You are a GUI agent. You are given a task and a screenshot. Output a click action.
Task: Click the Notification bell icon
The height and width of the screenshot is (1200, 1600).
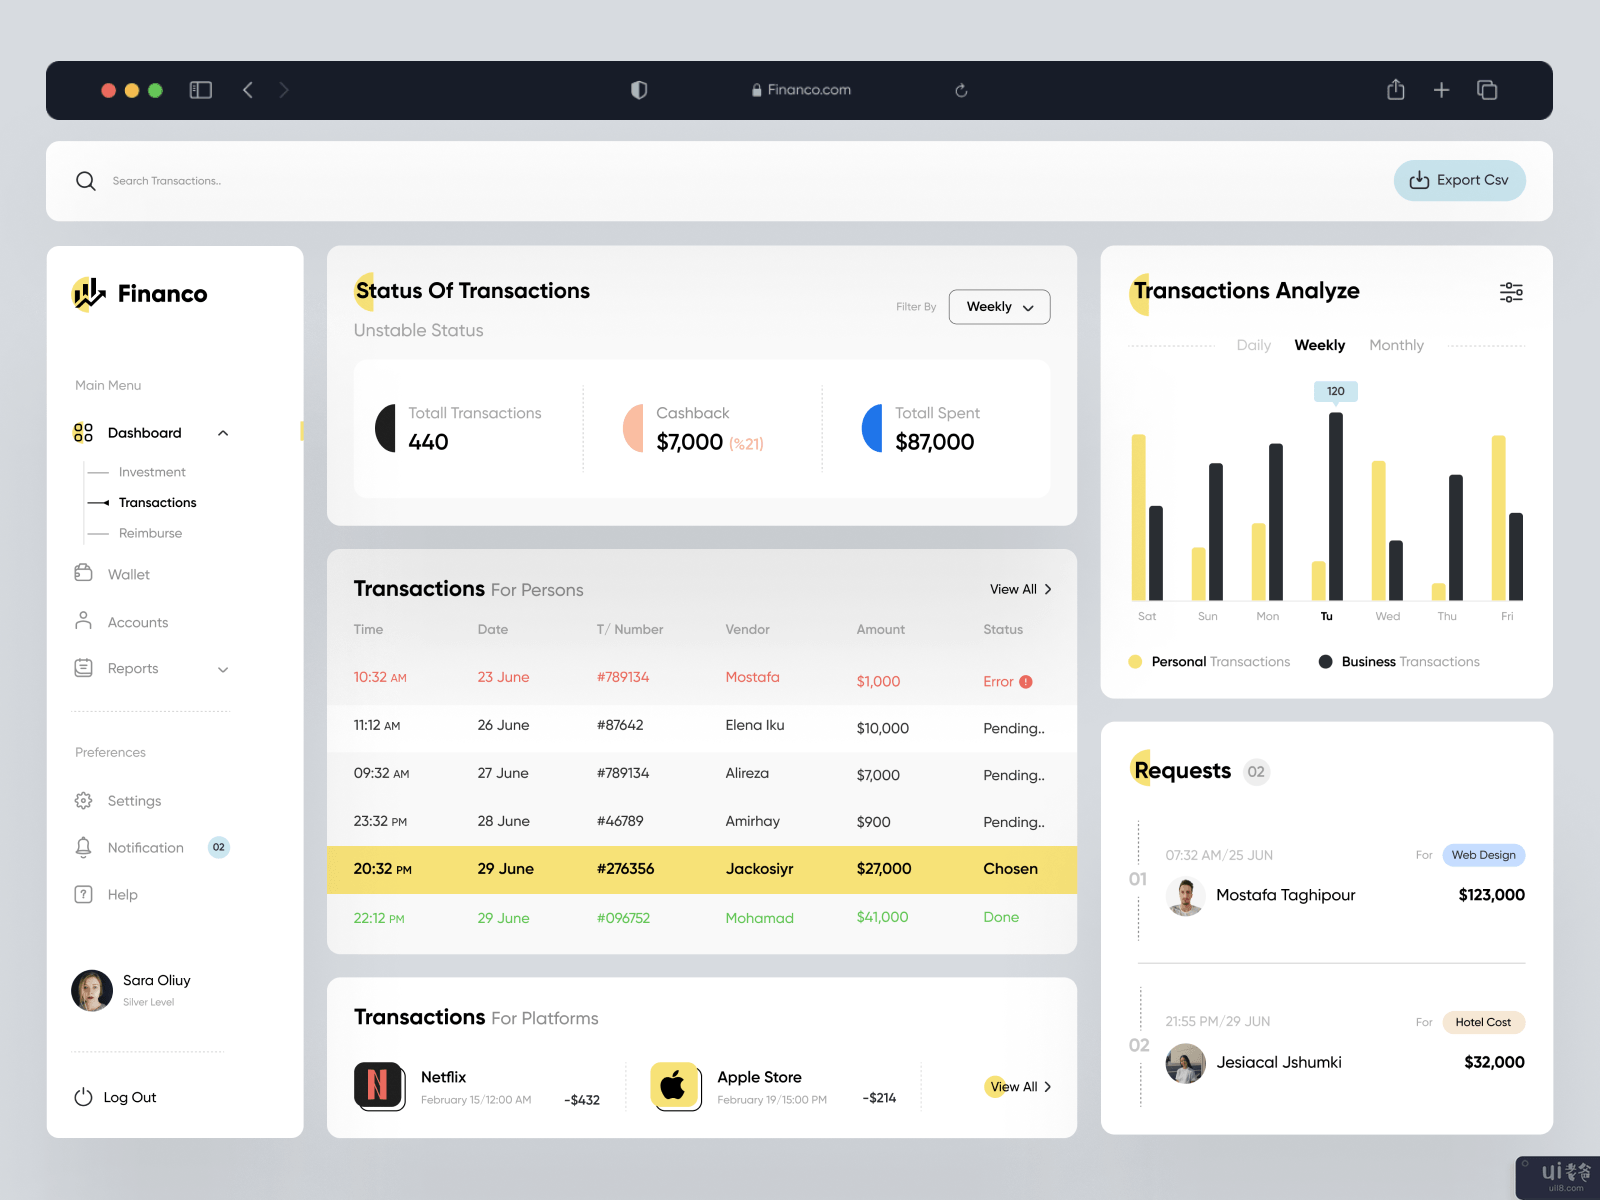coord(84,847)
